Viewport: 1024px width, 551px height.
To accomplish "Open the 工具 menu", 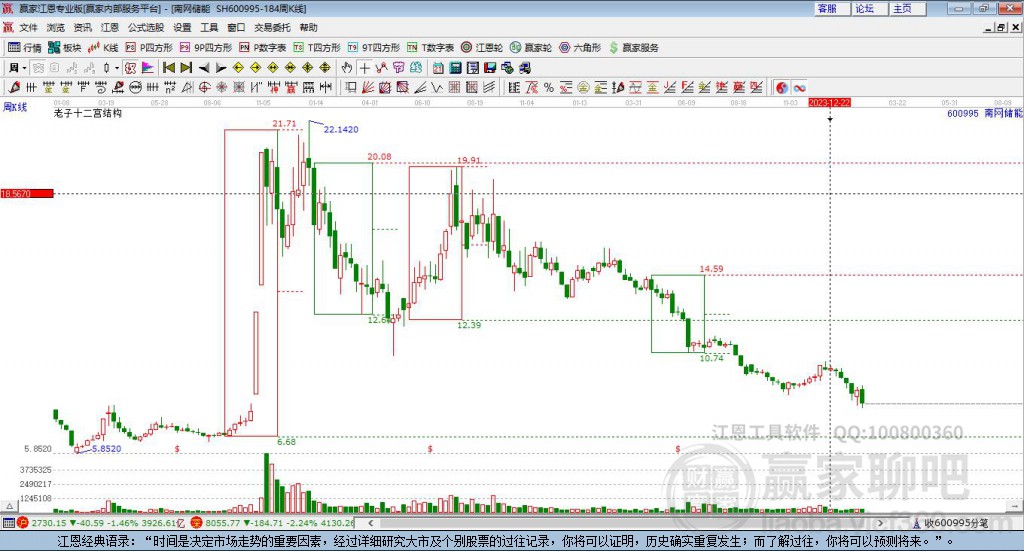I will (x=209, y=27).
